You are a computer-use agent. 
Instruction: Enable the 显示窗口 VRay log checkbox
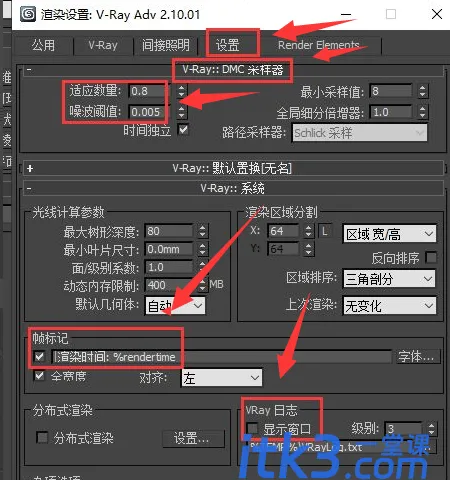click(x=252, y=428)
